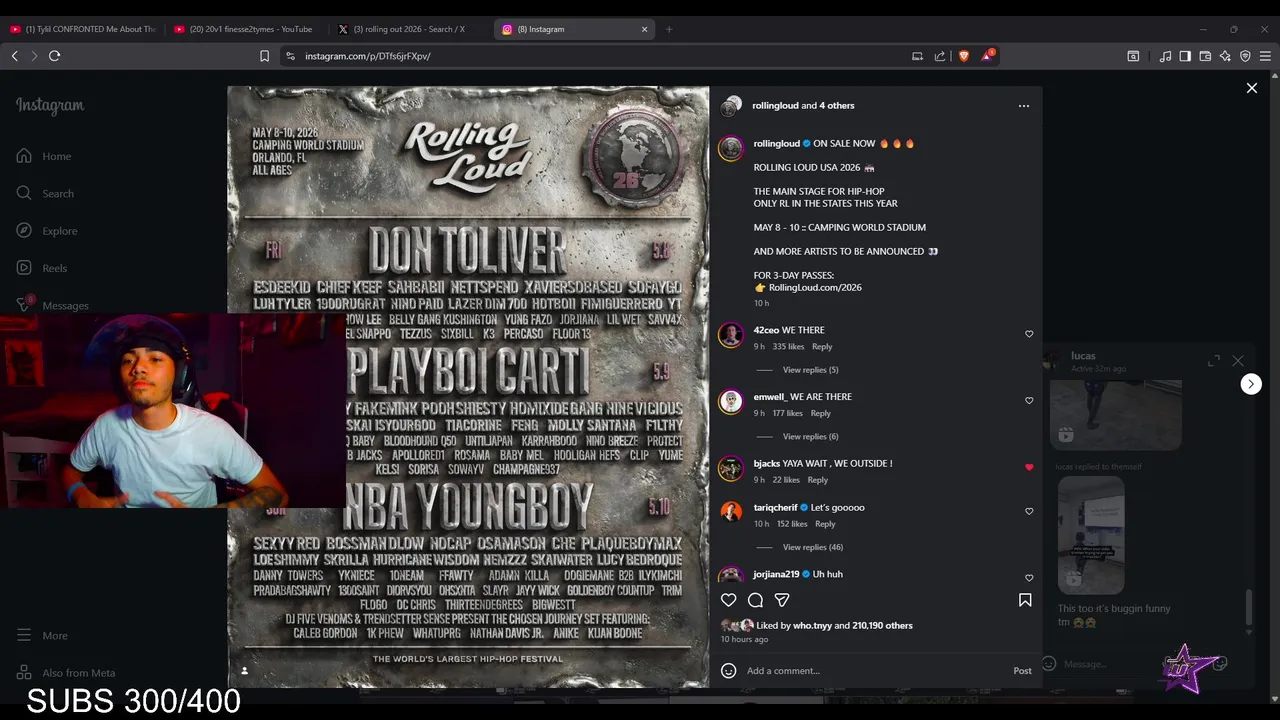Open who.tnyy profile link

click(x=812, y=626)
